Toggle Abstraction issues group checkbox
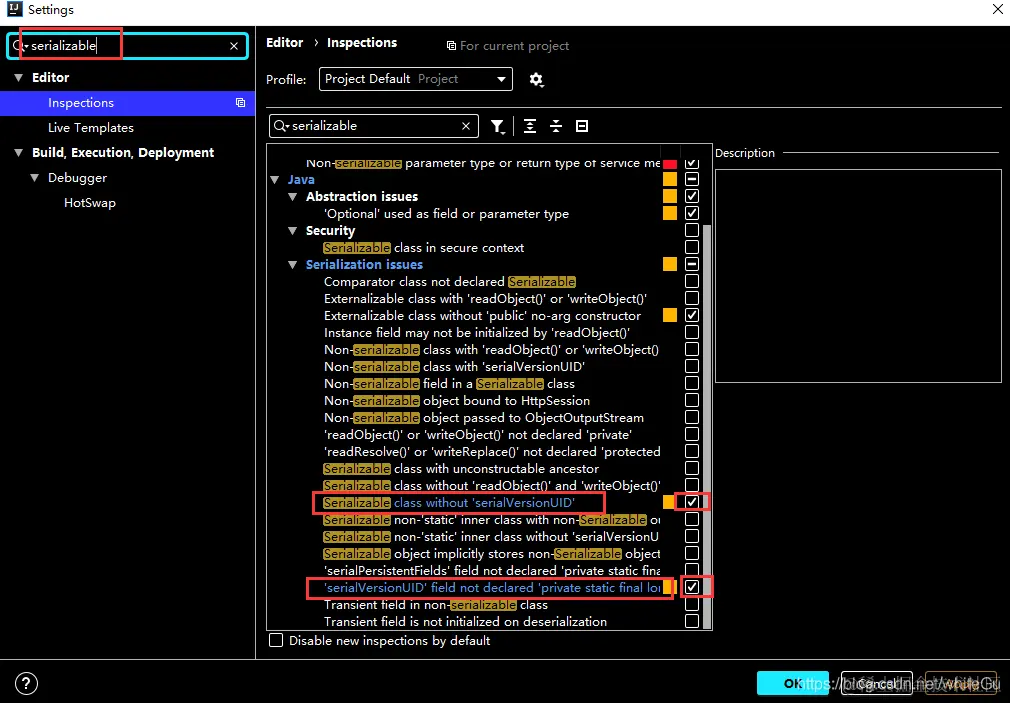1010x703 pixels. coord(692,196)
